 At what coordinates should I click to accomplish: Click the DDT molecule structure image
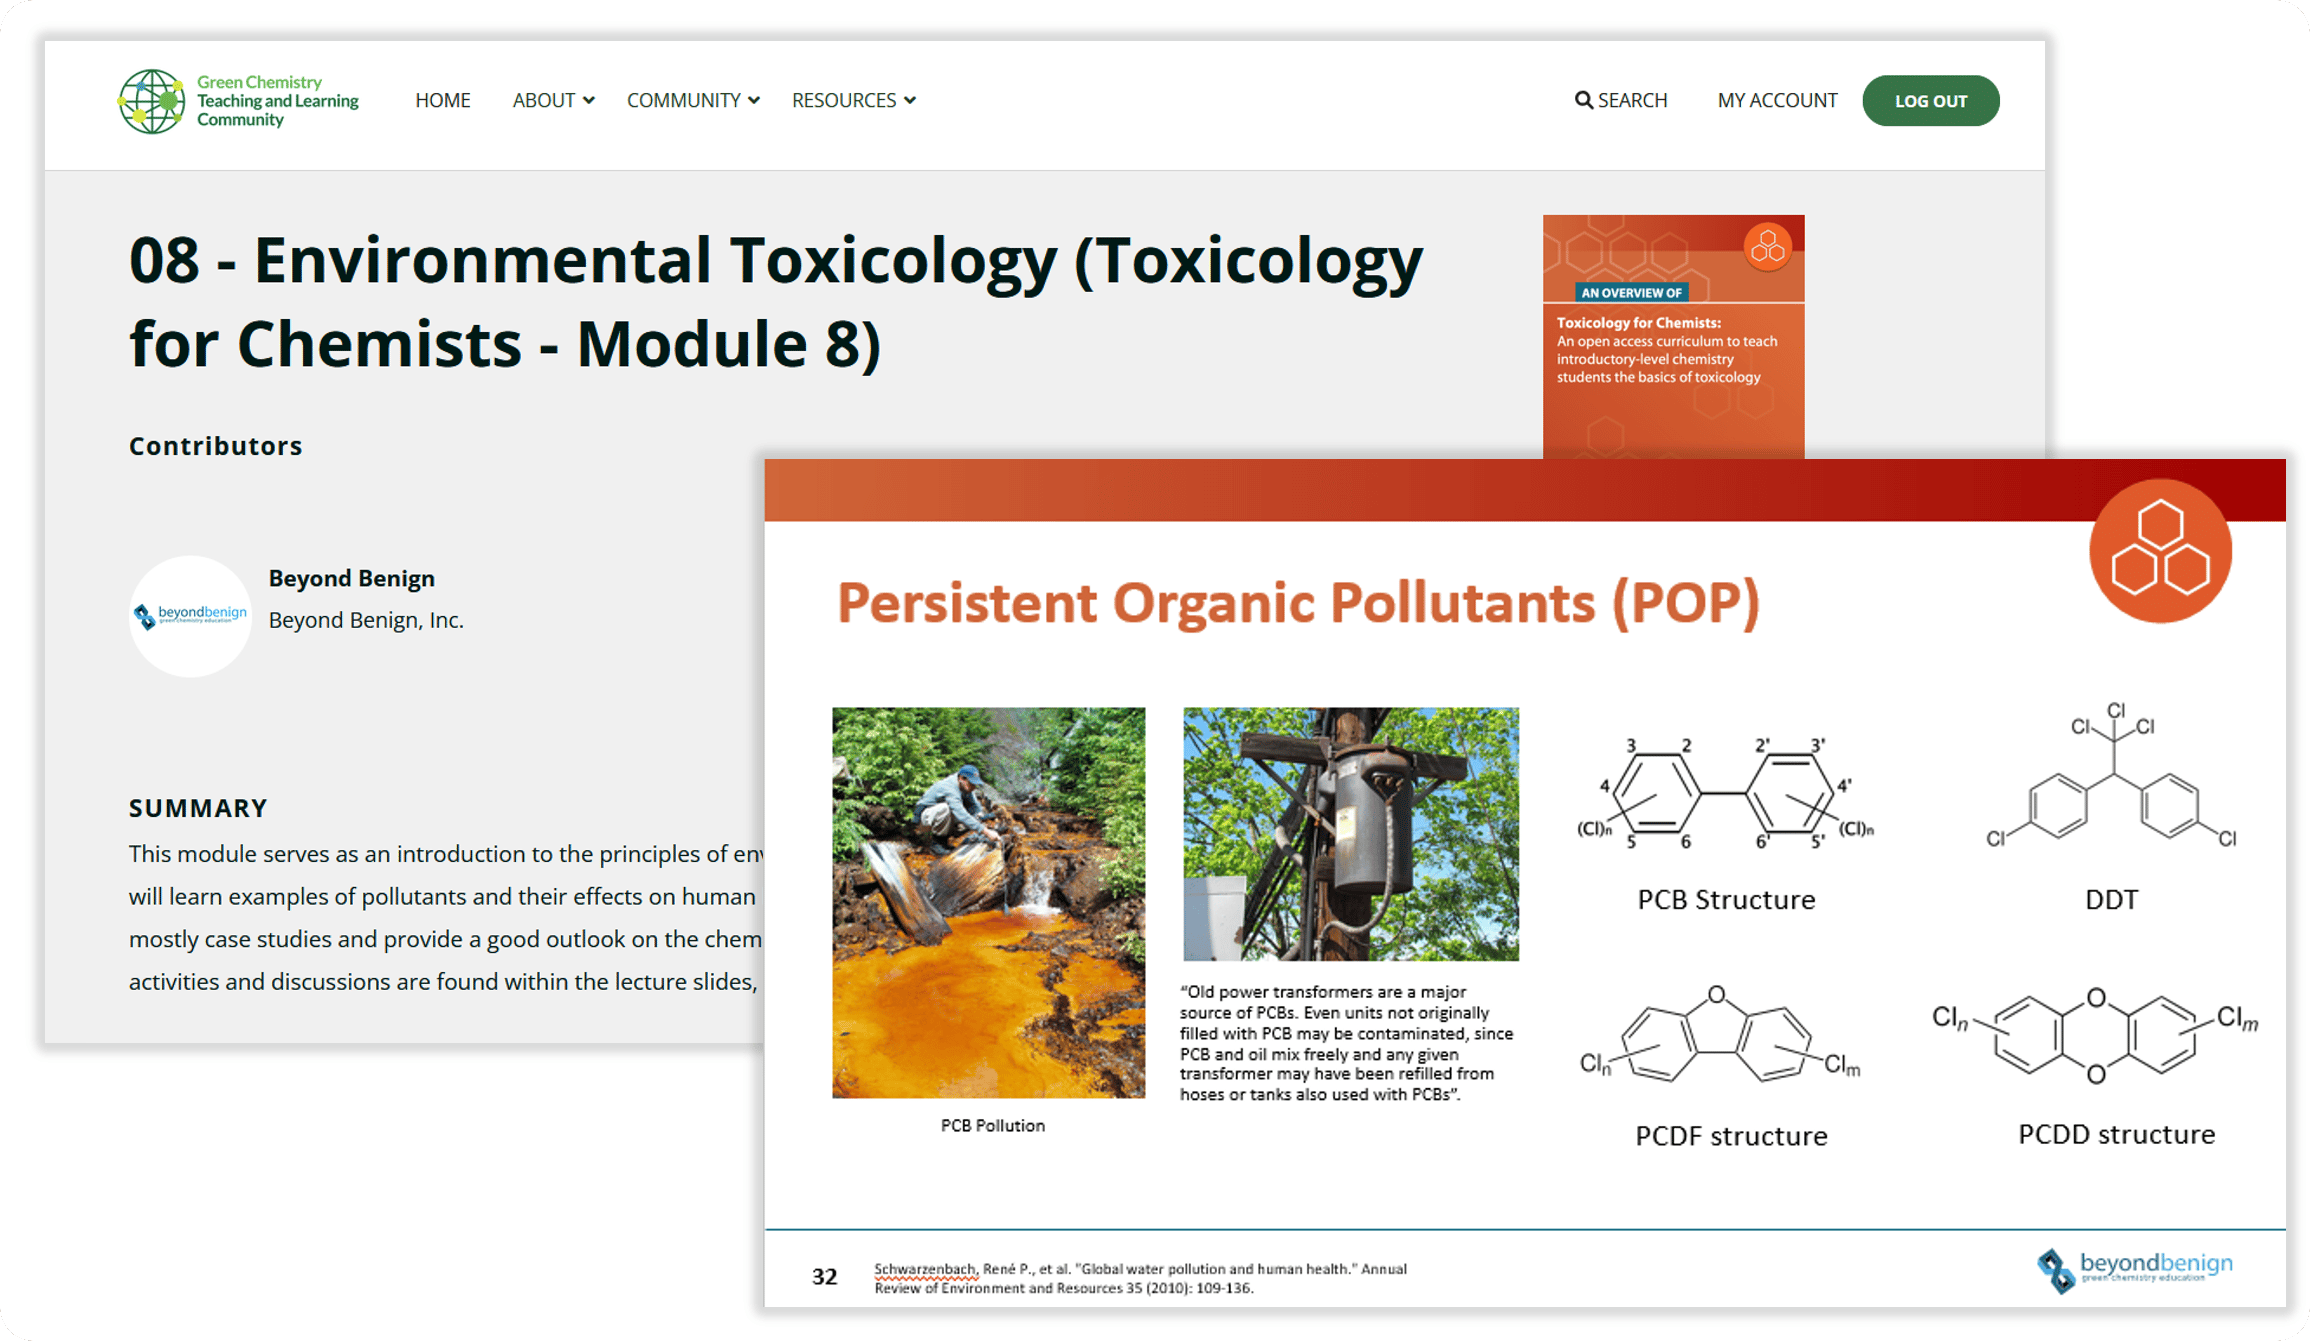tap(2112, 780)
